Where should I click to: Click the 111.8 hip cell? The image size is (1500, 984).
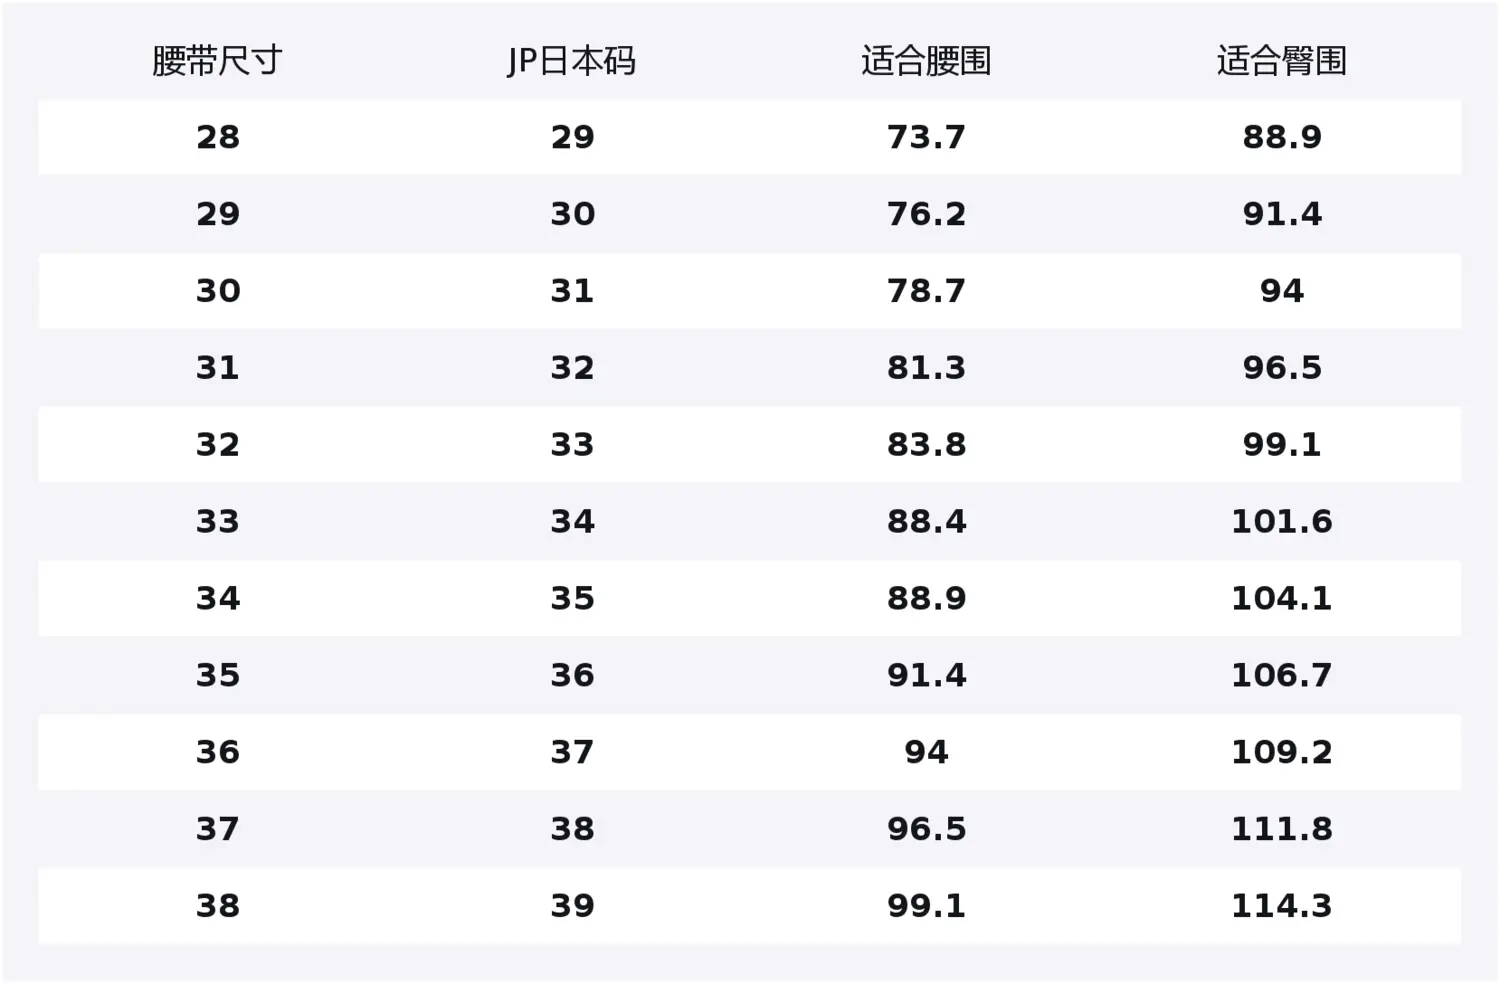(1281, 829)
